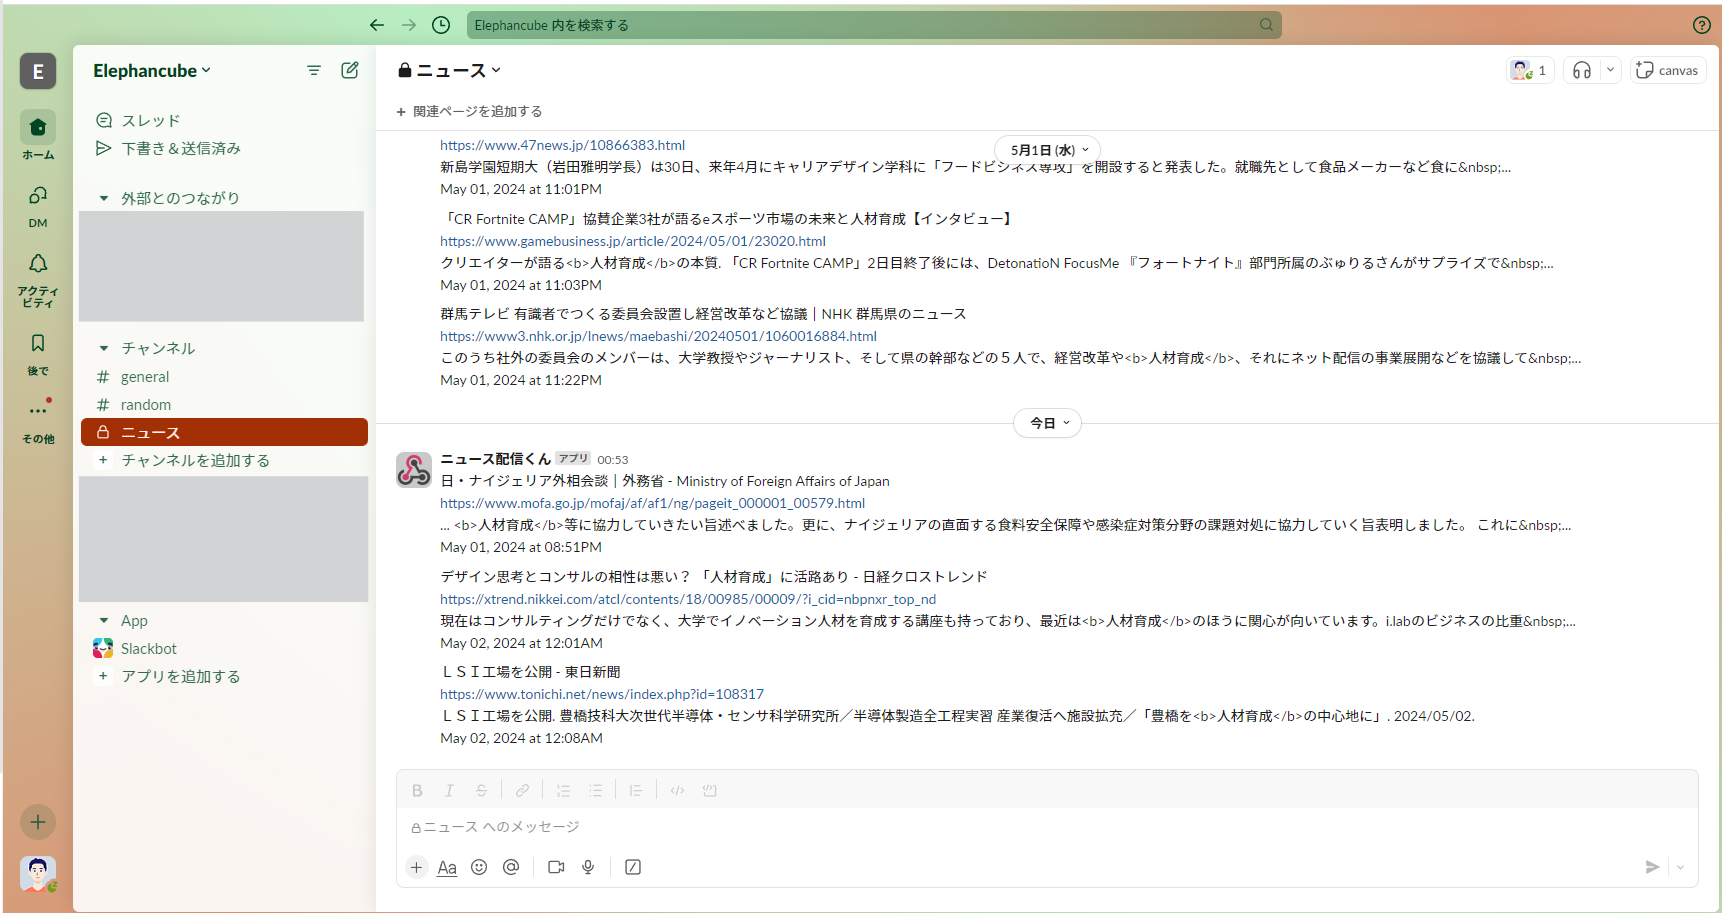This screenshot has height=913, width=1722.
Task: Open the Activity bell
Action: (x=38, y=279)
